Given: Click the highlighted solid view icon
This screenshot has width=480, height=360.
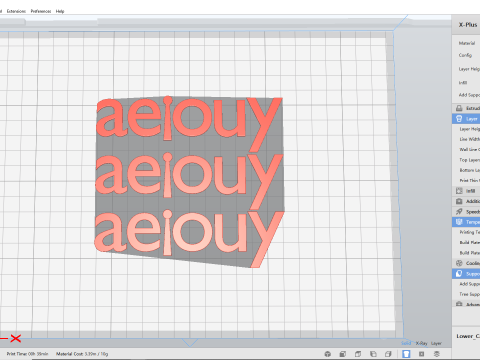Looking at the screenshot, I should pos(406,354).
